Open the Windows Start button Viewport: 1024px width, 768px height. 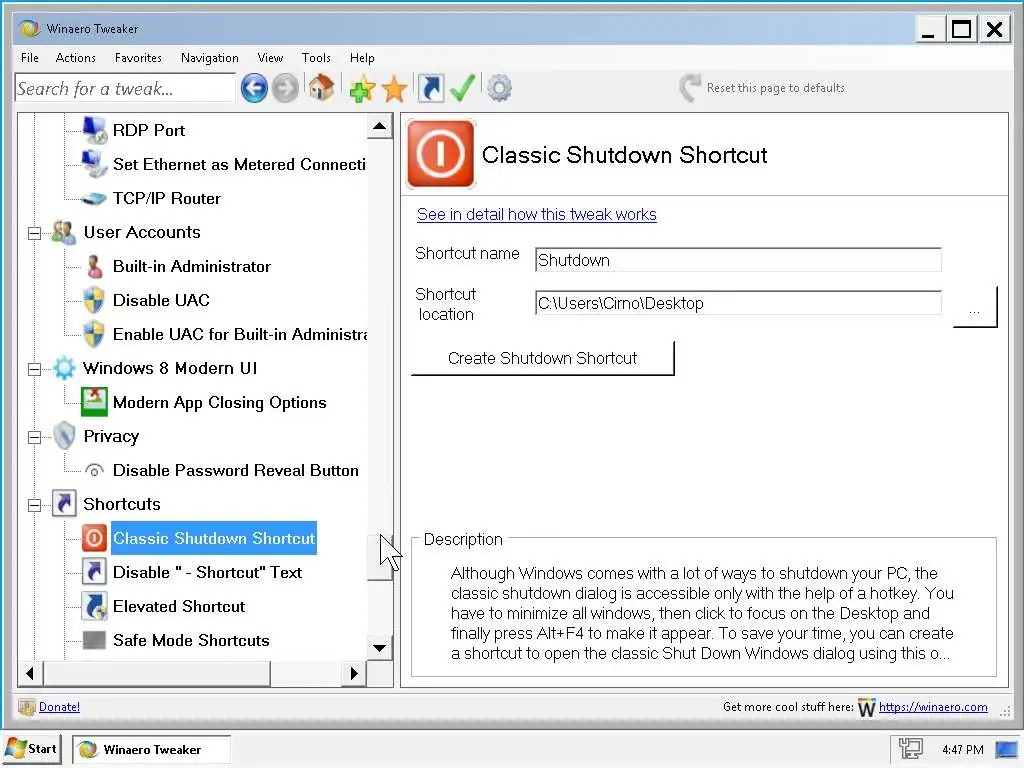click(33, 749)
